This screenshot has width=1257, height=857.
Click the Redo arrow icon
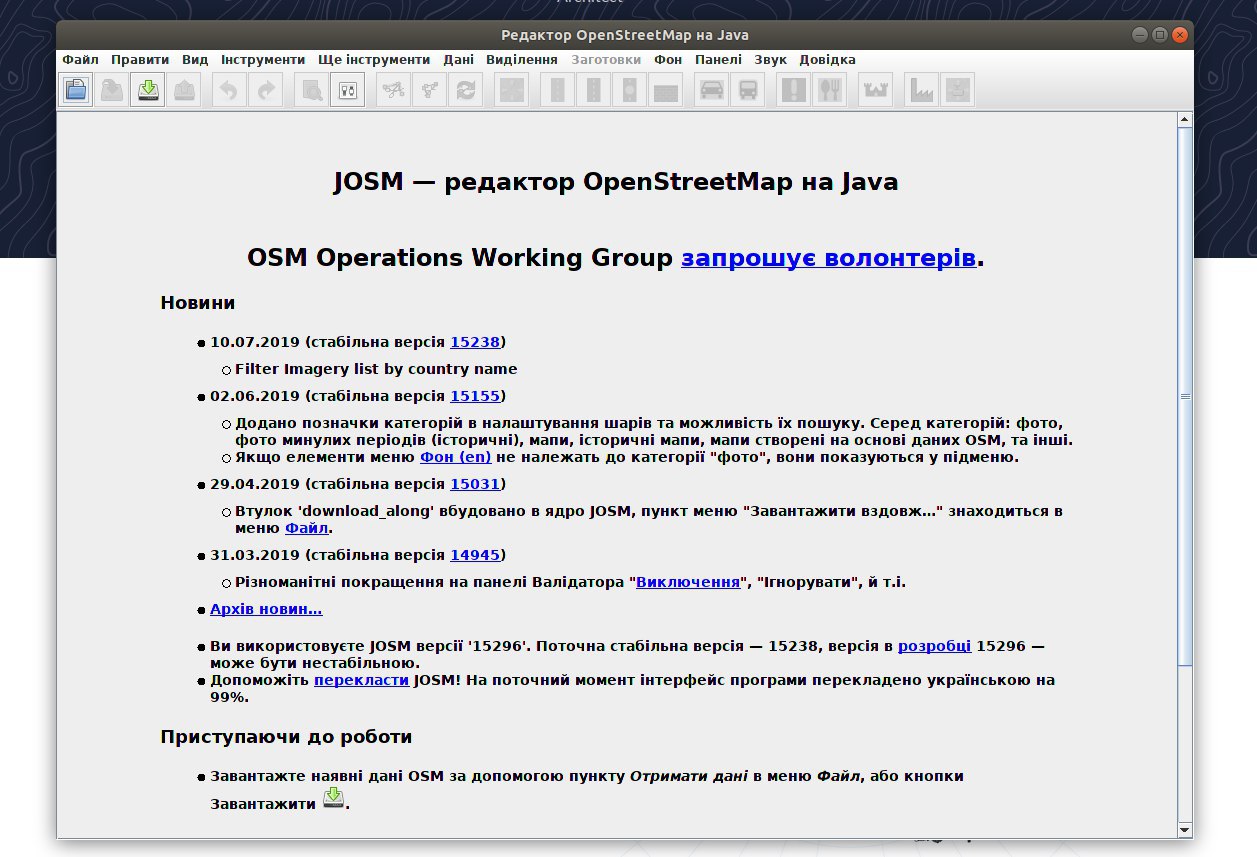266,90
